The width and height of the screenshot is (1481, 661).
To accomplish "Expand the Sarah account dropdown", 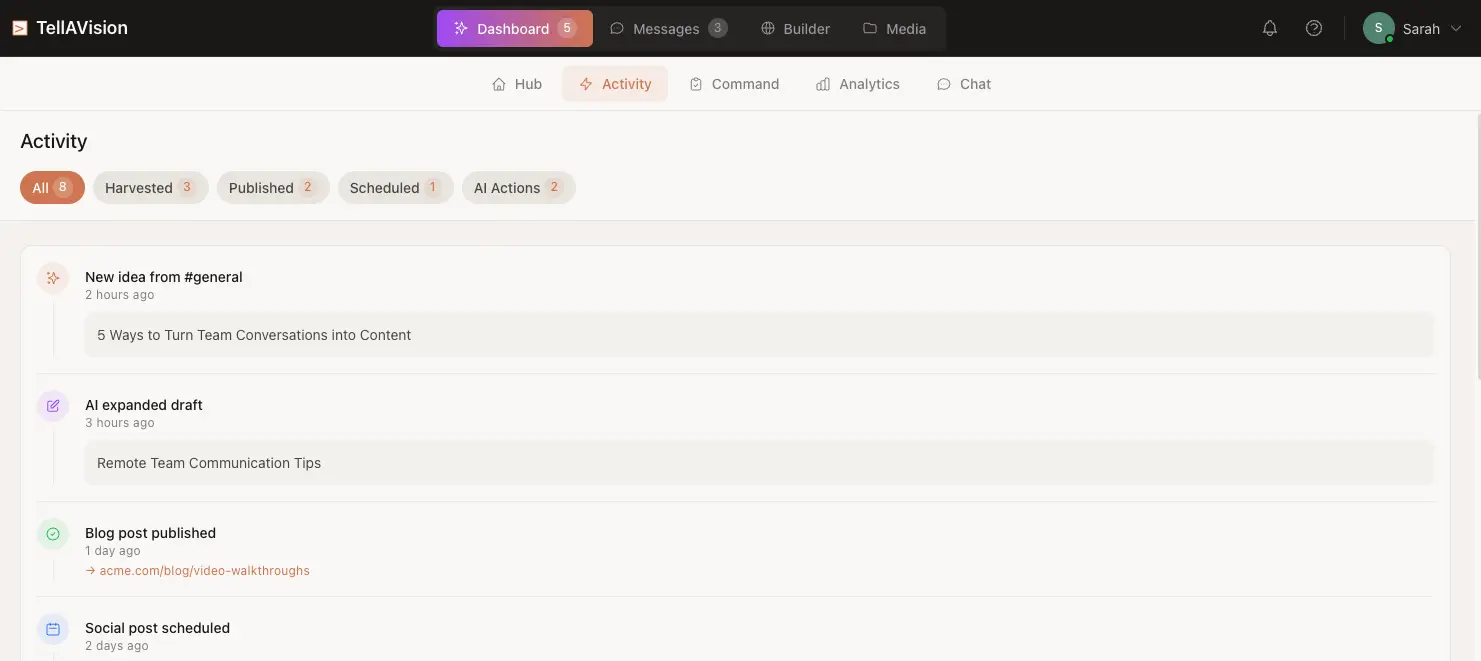I will pyautogui.click(x=1456, y=28).
